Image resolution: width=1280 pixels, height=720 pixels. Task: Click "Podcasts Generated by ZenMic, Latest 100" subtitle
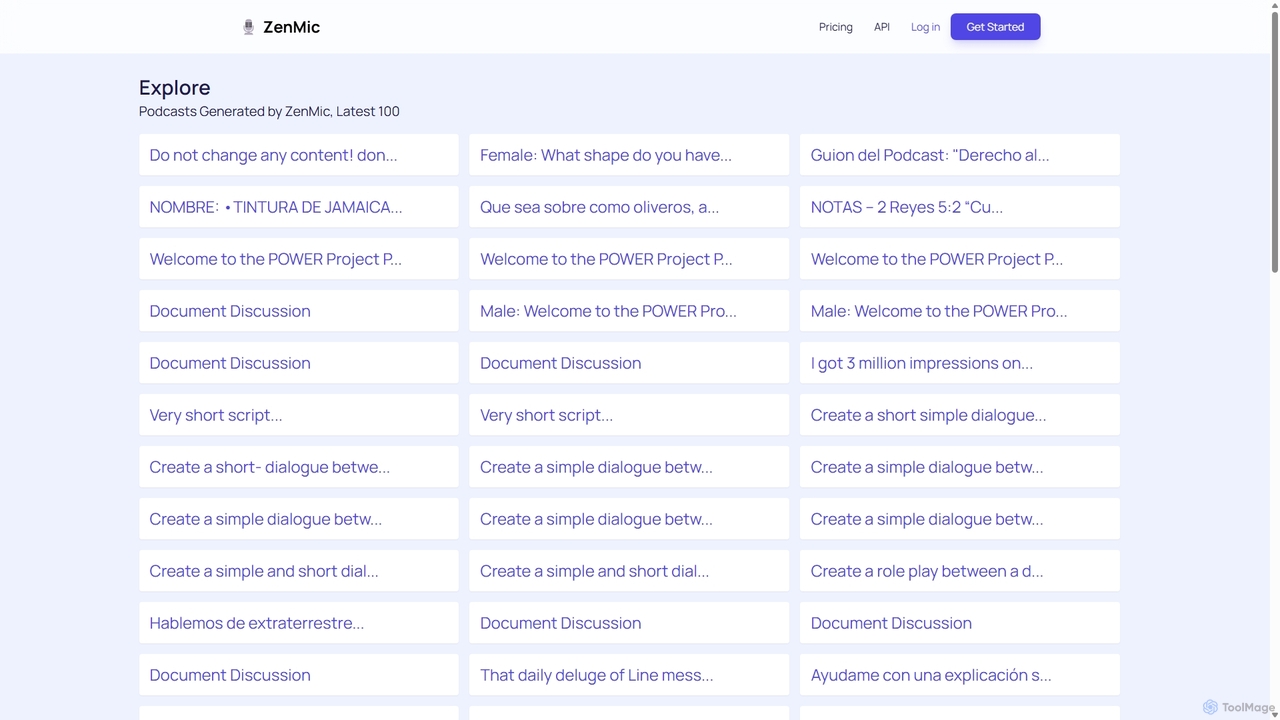pos(269,111)
